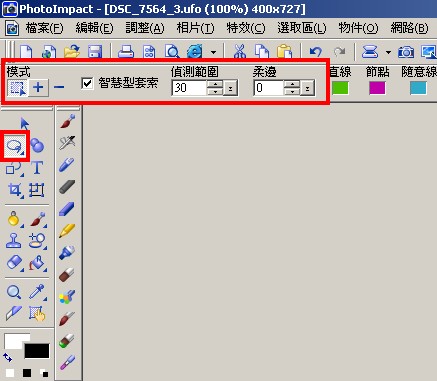Click blue 隨意線 color swatch
This screenshot has width=437, height=381.
tap(418, 88)
